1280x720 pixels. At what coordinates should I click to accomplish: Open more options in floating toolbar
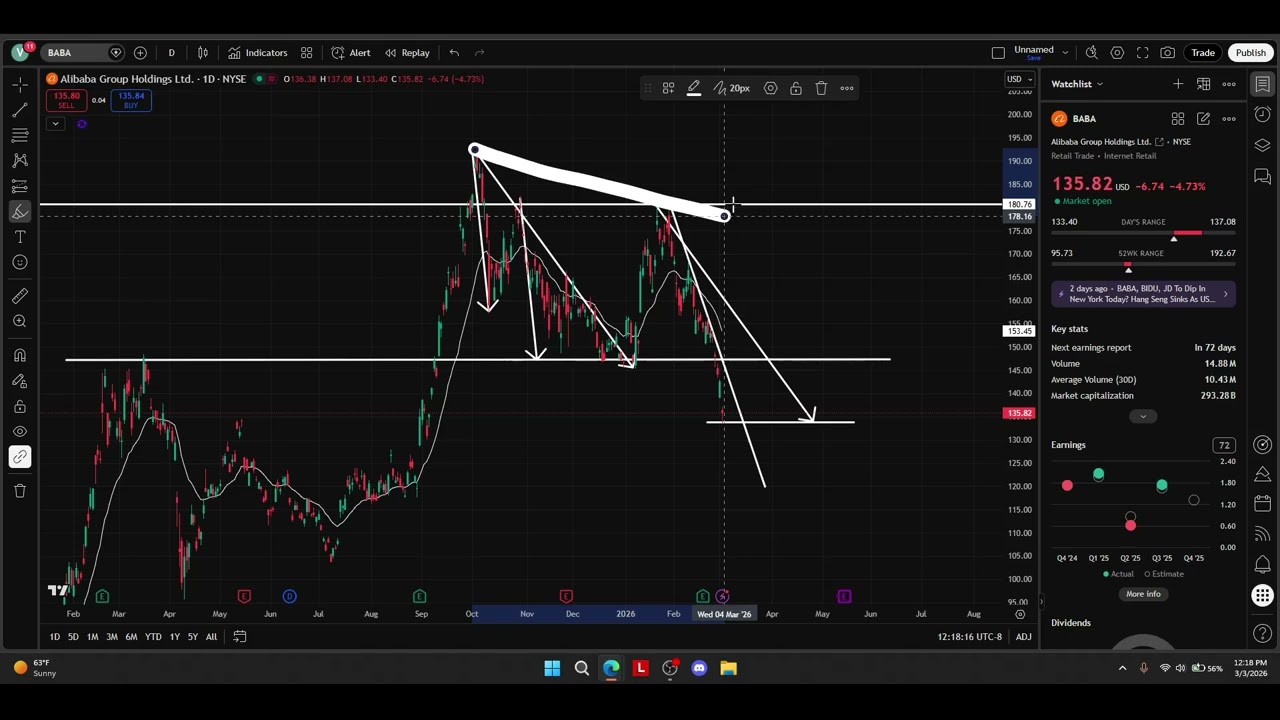[847, 88]
